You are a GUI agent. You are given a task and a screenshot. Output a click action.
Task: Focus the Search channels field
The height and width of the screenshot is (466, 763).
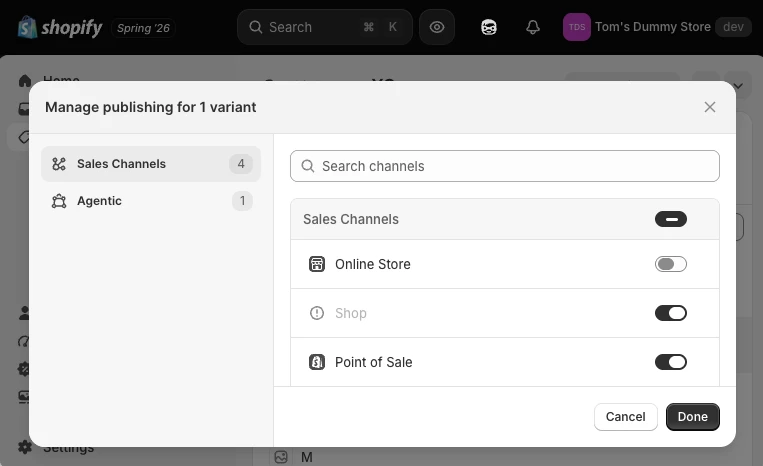(x=505, y=166)
